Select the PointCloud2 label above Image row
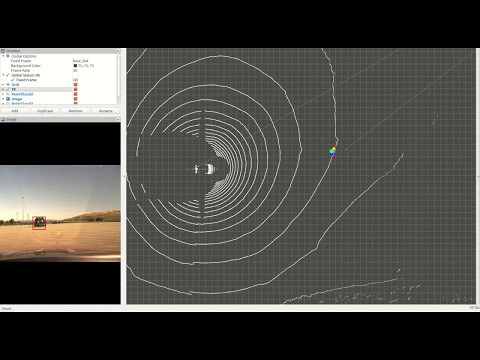The image size is (480, 360). pyautogui.click(x=22, y=94)
